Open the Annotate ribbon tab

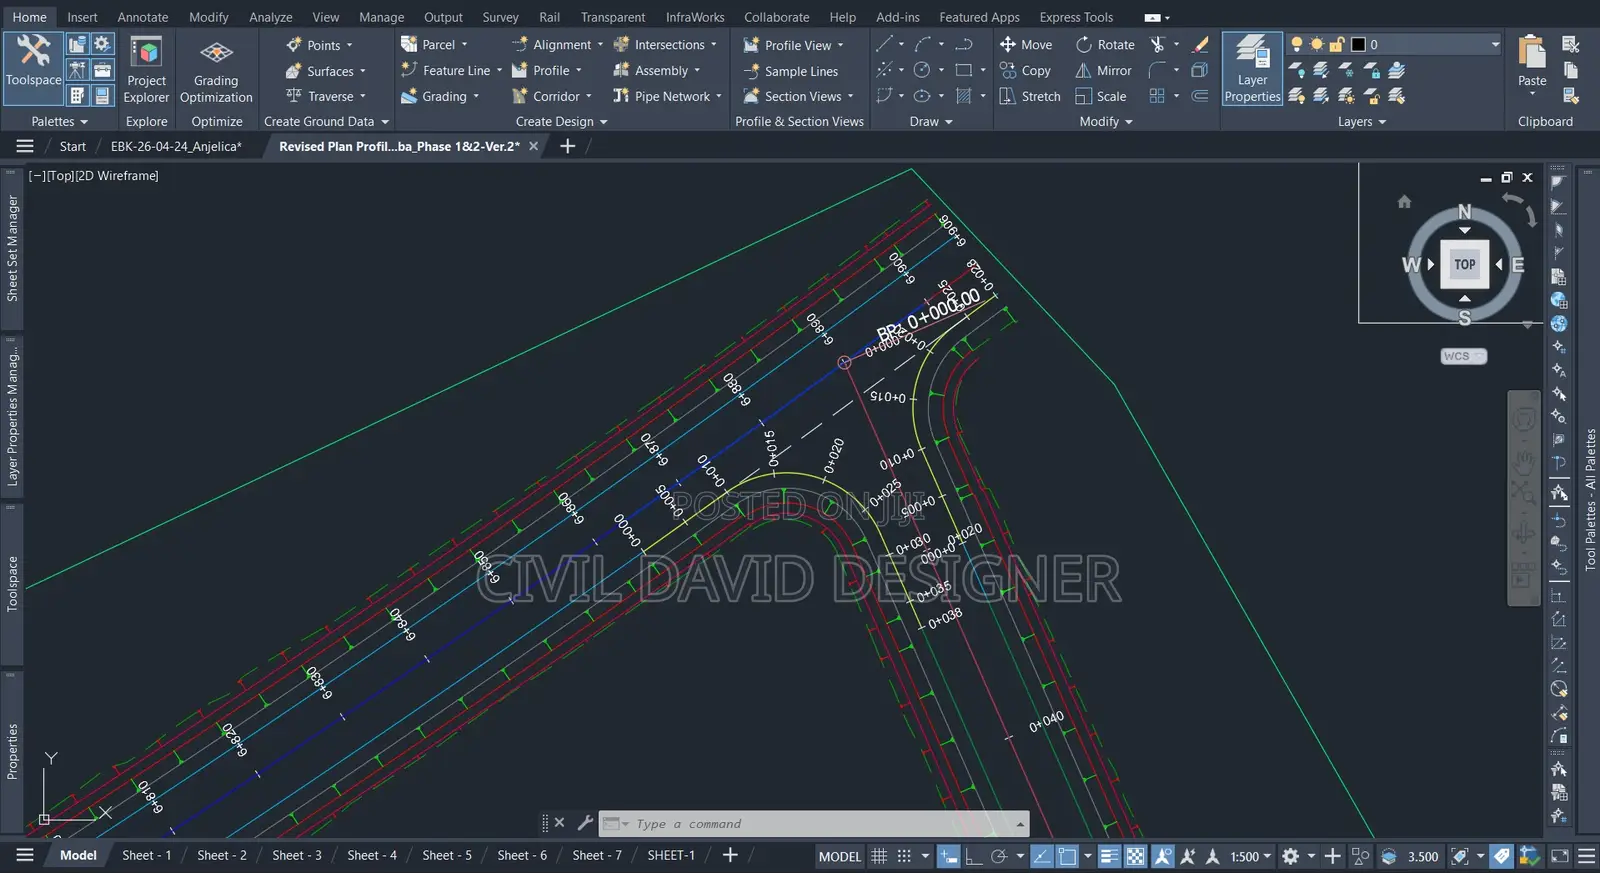point(143,17)
